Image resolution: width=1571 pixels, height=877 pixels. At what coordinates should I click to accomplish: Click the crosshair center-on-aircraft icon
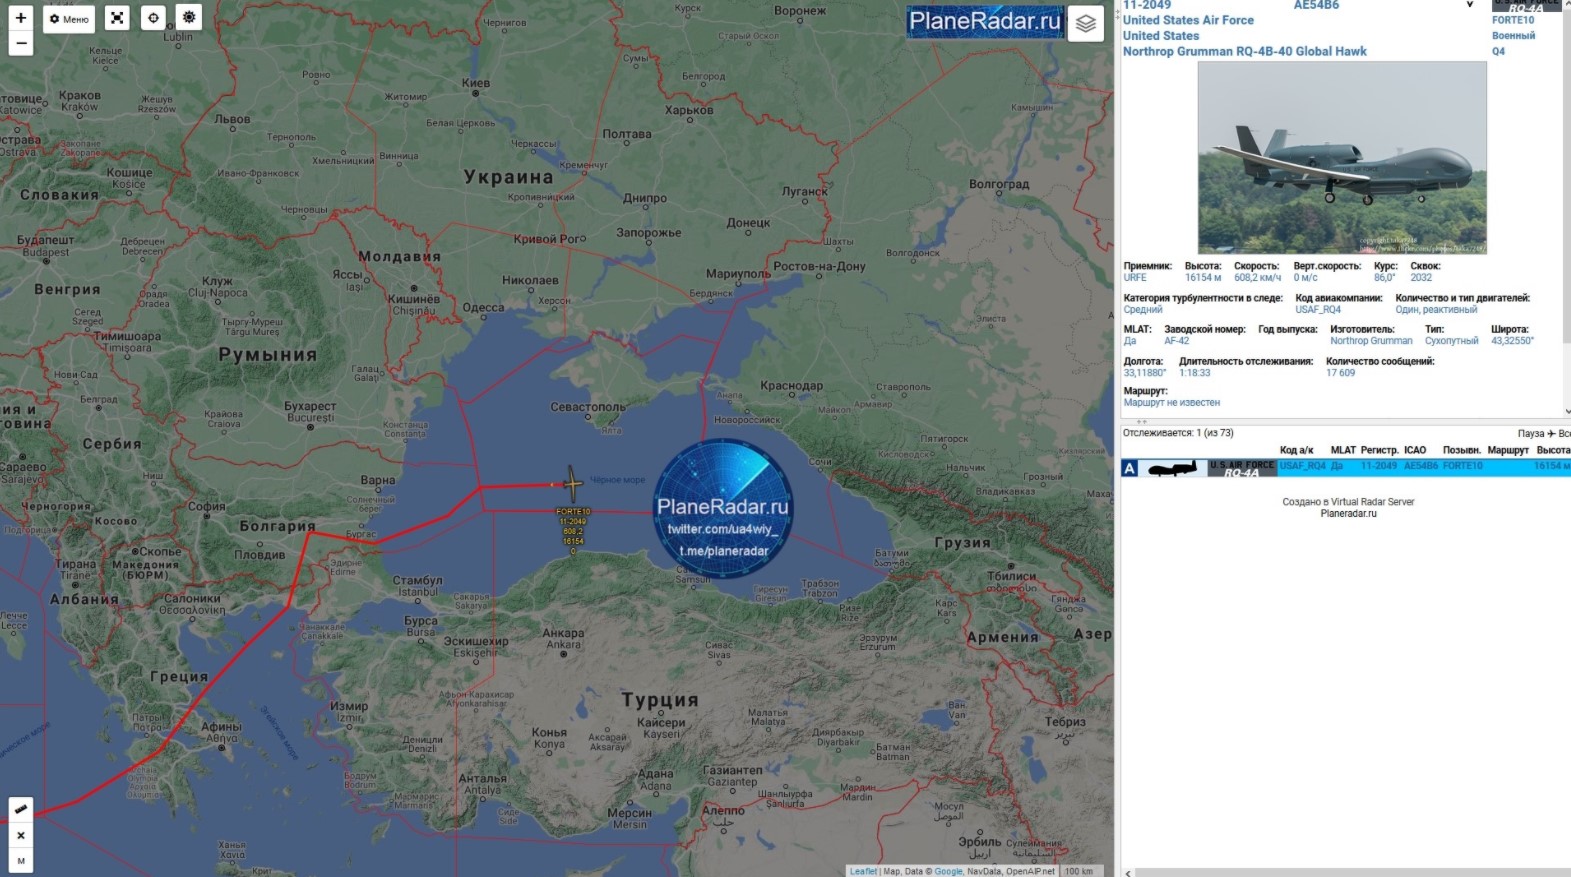[x=153, y=18]
